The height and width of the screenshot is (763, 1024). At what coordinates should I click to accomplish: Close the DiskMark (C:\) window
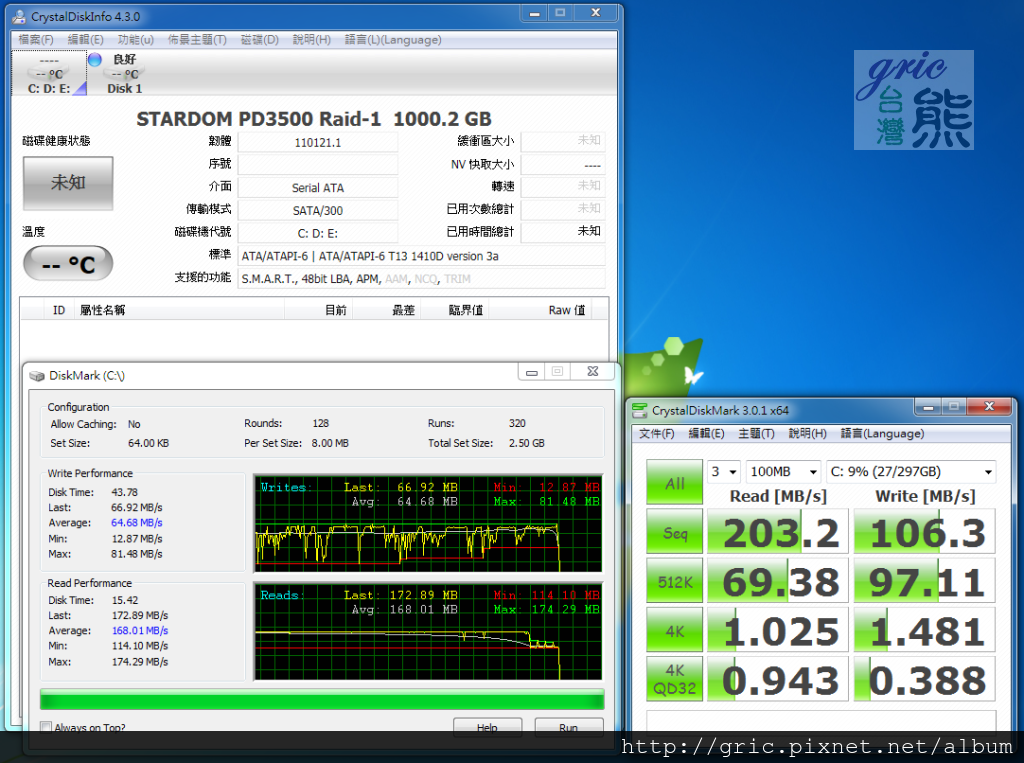(592, 372)
